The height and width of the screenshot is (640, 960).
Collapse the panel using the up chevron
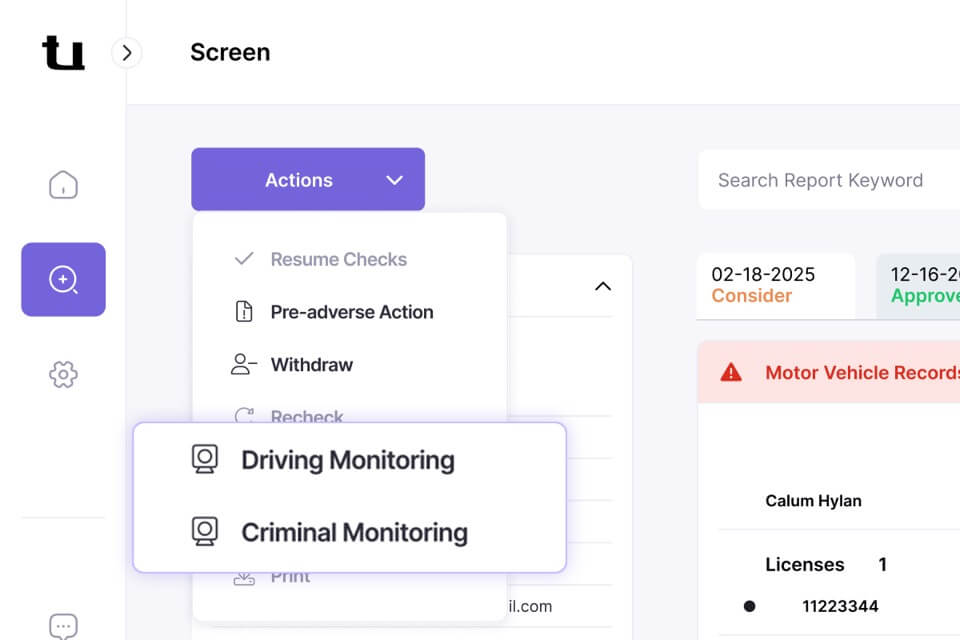coord(602,286)
